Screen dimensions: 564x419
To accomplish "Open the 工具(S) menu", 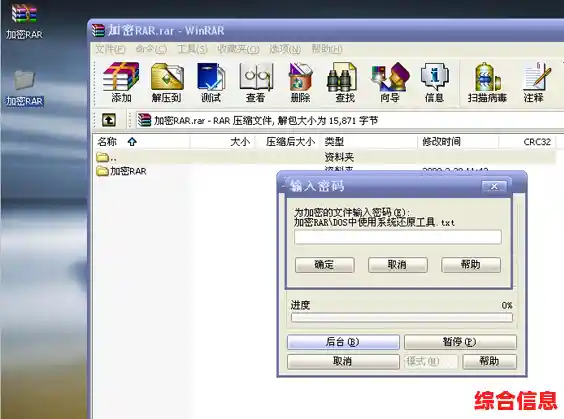I will pos(192,49).
